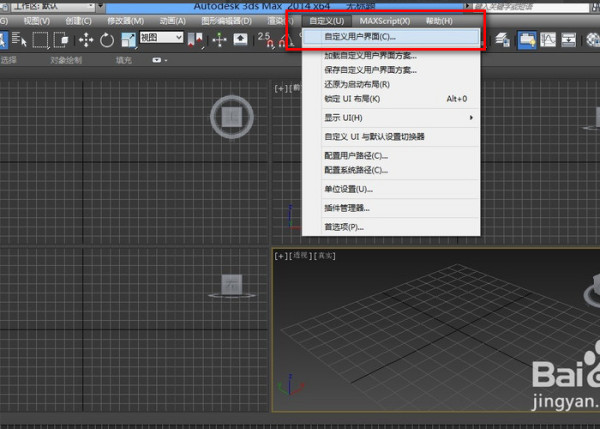The height and width of the screenshot is (429, 600).
Task: Toggle 锁定 UI 布局(K) menu entry
Action: 391,99
